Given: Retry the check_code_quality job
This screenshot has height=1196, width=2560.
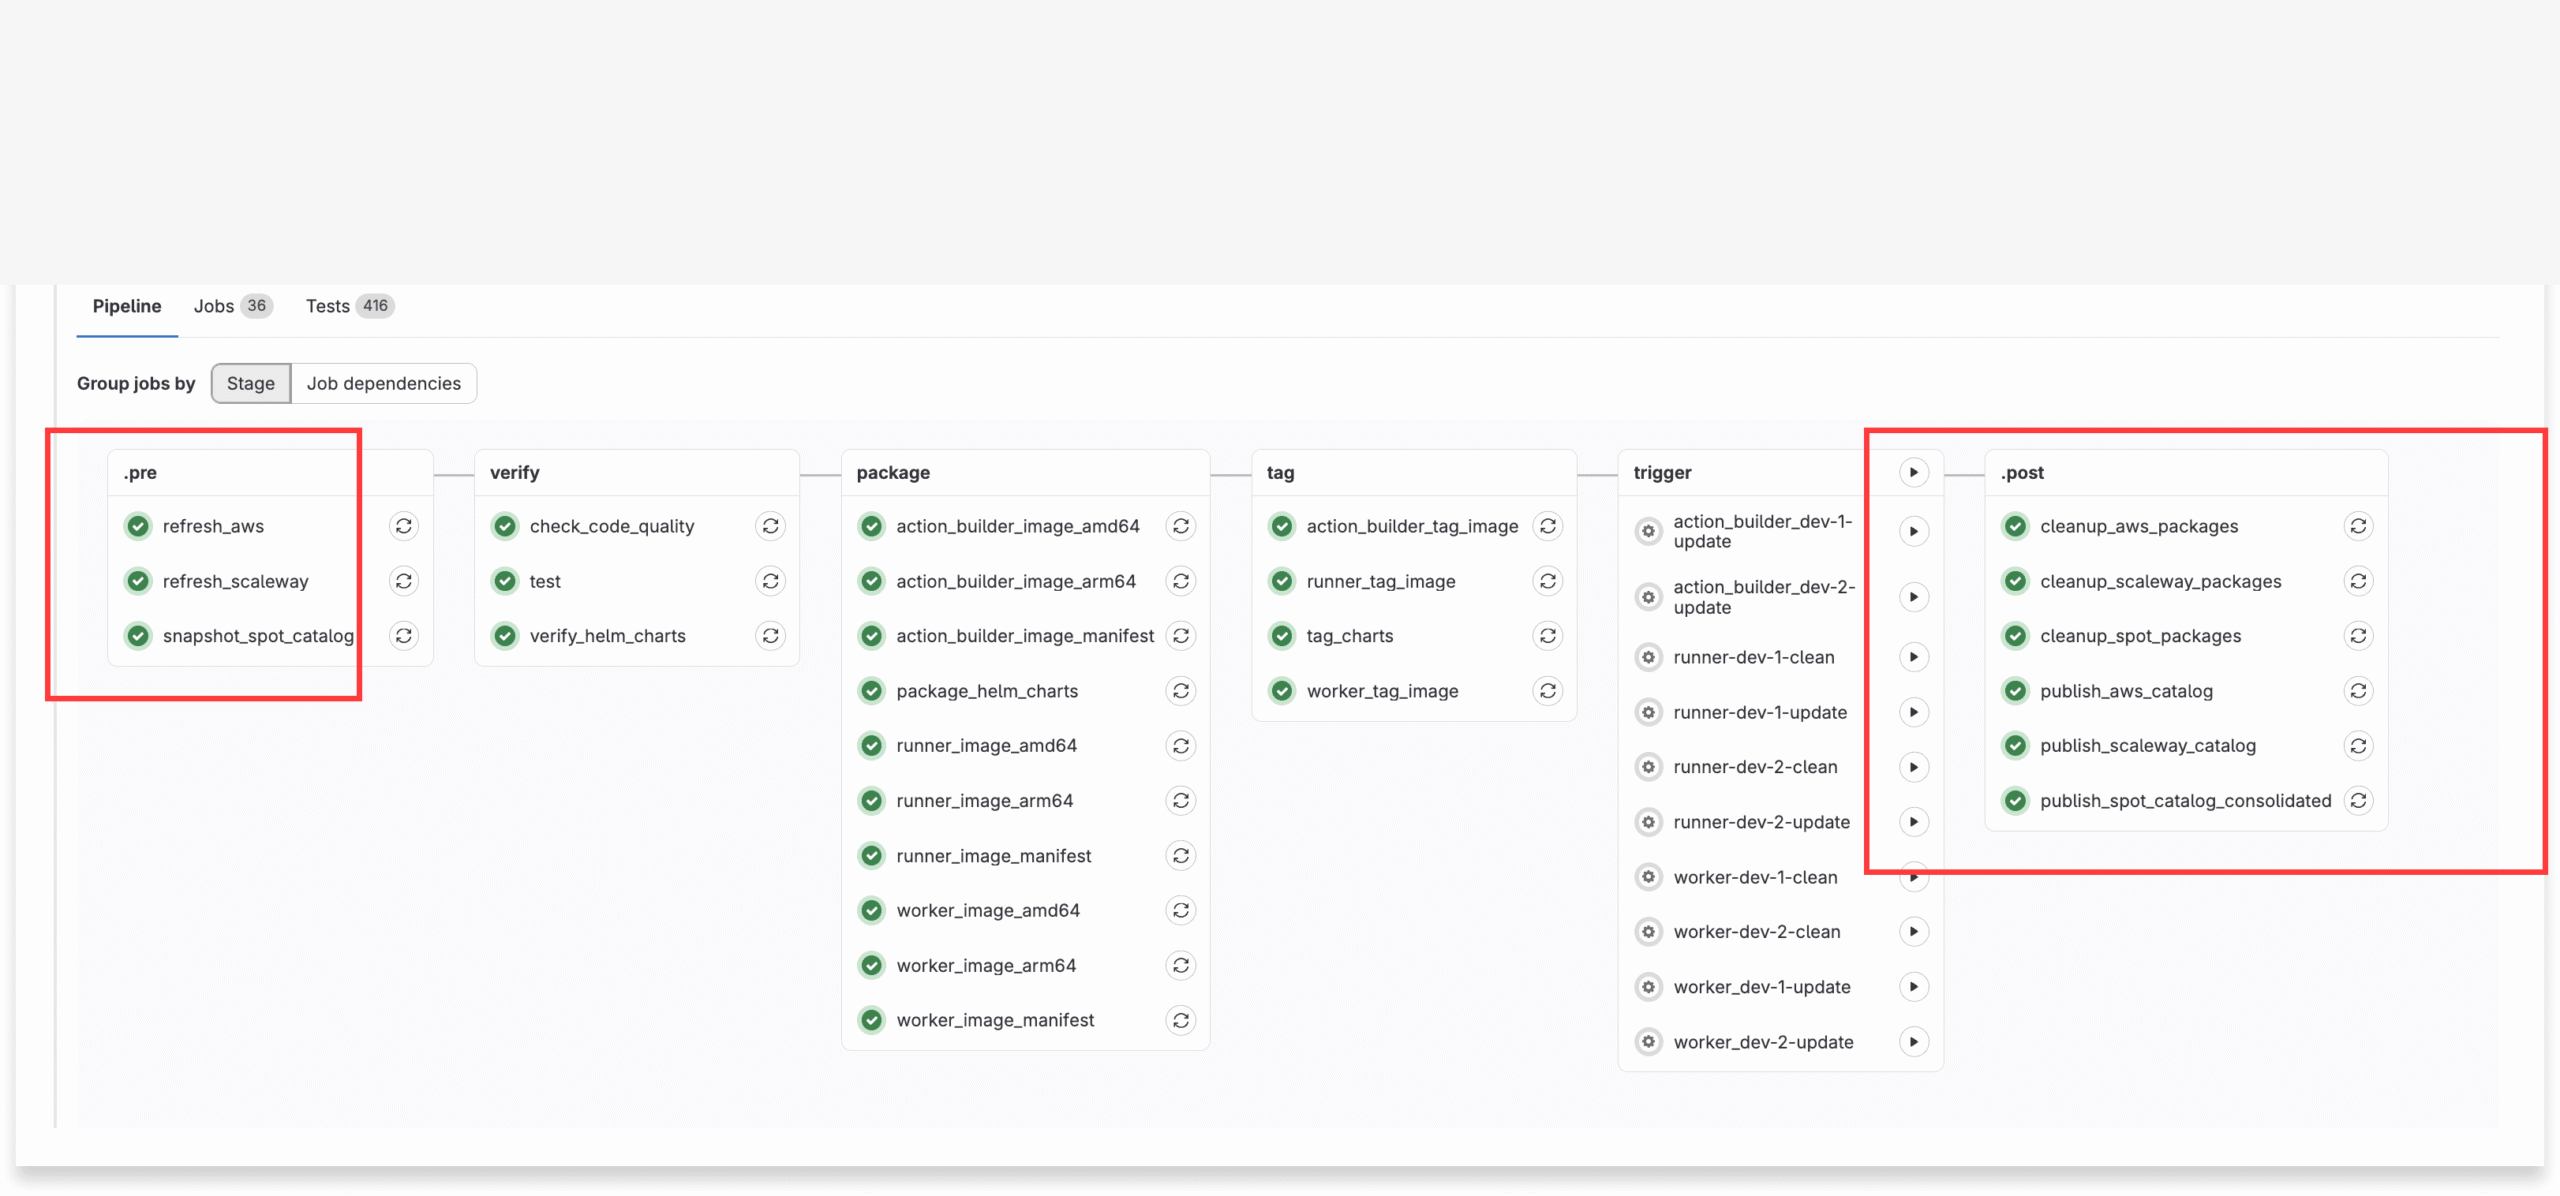Looking at the screenshot, I should coord(770,526).
